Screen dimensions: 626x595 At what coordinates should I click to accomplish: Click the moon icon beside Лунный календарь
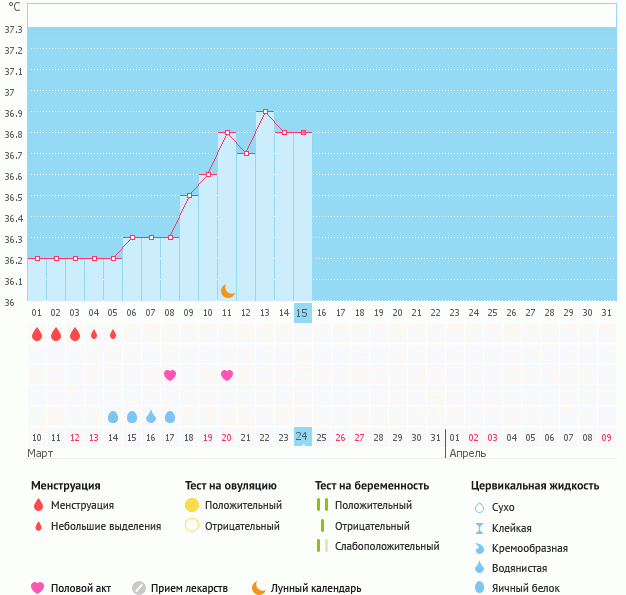(x=259, y=588)
